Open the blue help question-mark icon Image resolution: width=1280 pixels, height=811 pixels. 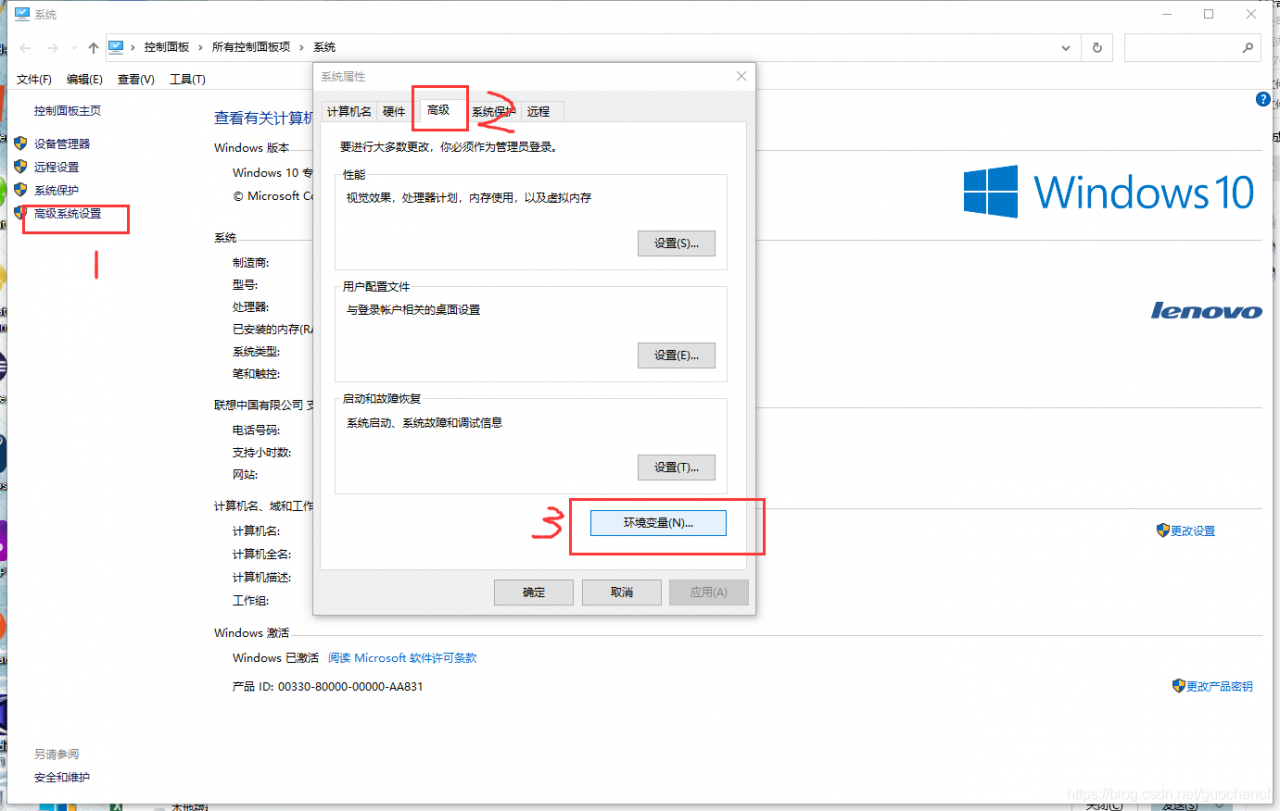1262,100
